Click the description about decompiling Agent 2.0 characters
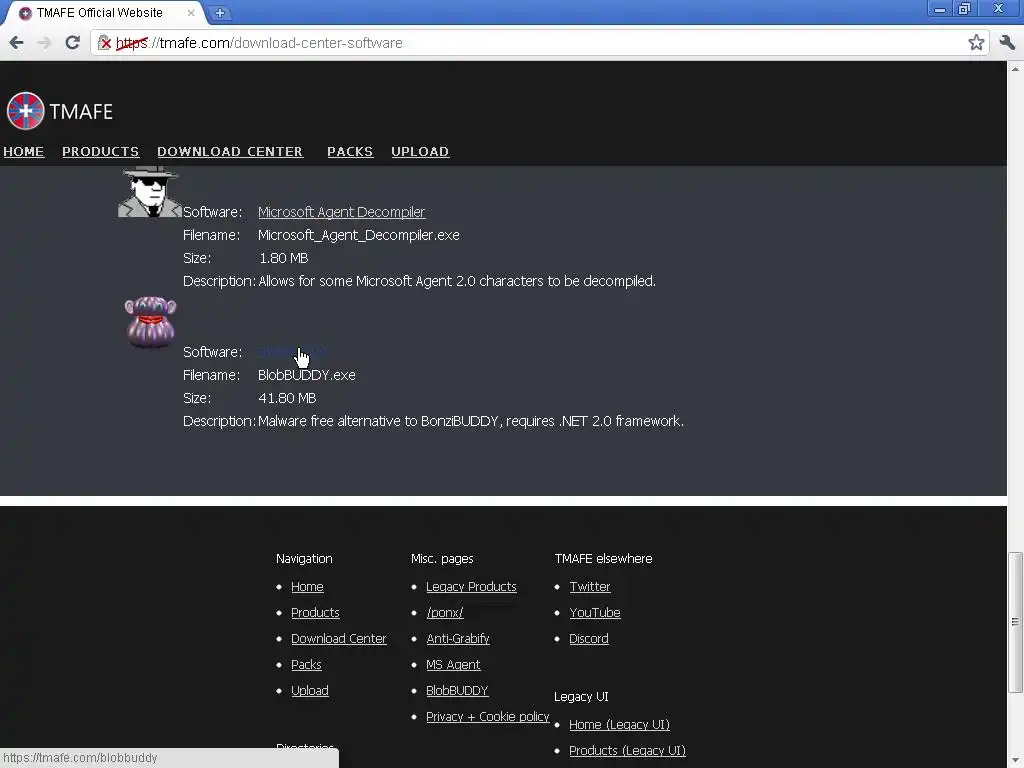 coord(457,281)
